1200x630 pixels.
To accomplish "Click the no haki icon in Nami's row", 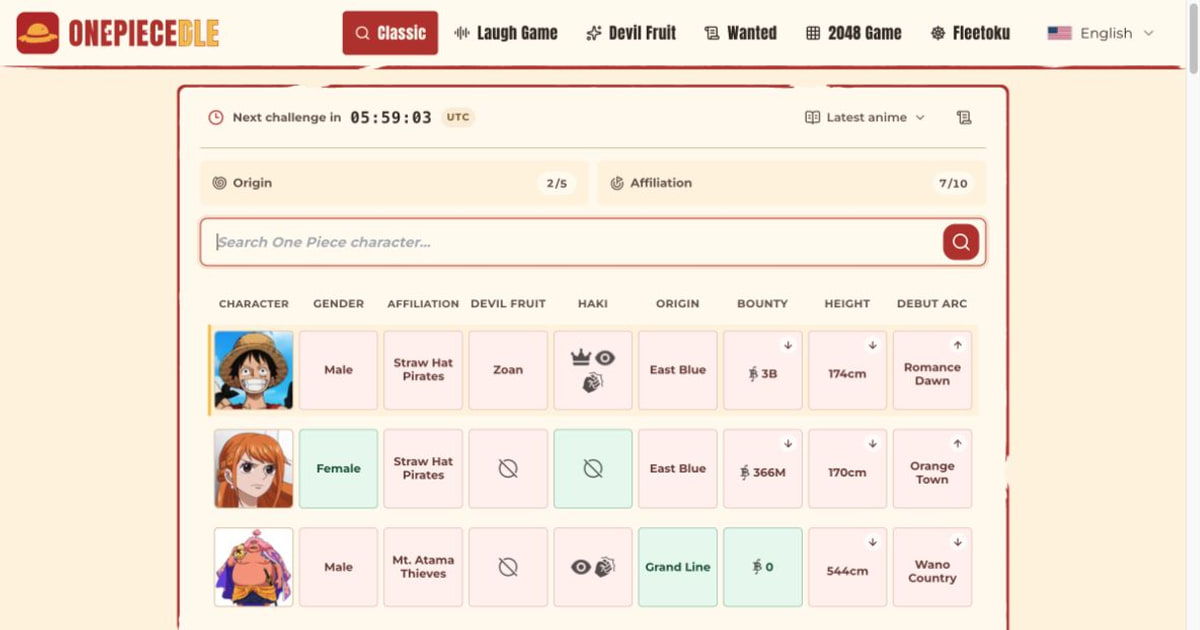I will pyautogui.click(x=593, y=468).
